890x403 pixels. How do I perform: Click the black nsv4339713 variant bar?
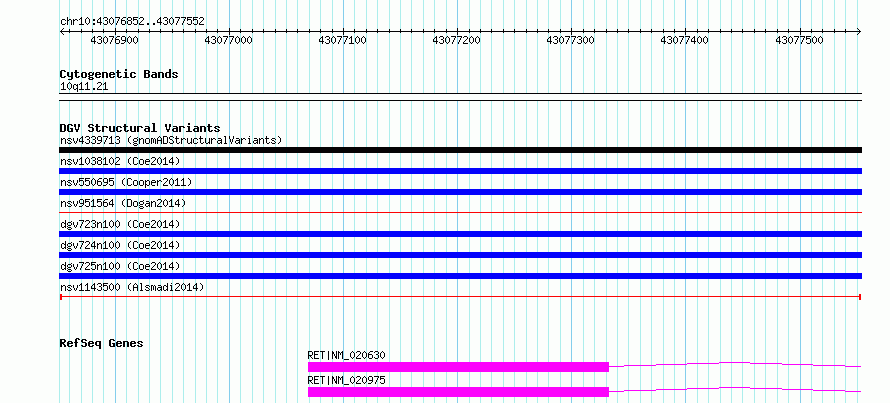click(x=460, y=150)
